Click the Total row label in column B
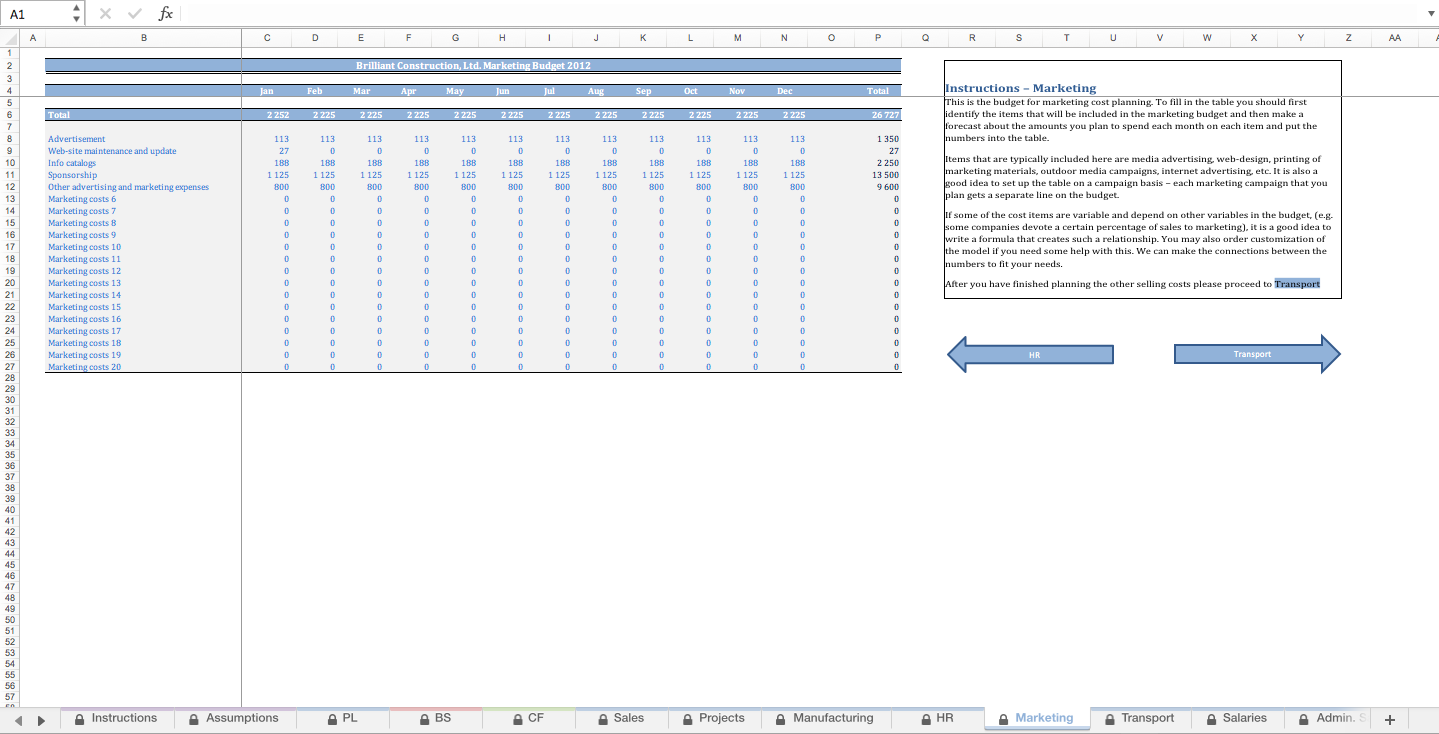Screen dimensions: 1439x734 (x=59, y=115)
